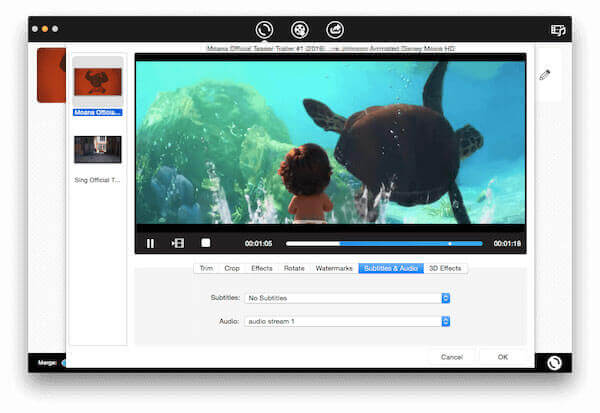Select the Sing Official trailer thumbnail
Viewport: 600px width, 413px height.
[98, 150]
